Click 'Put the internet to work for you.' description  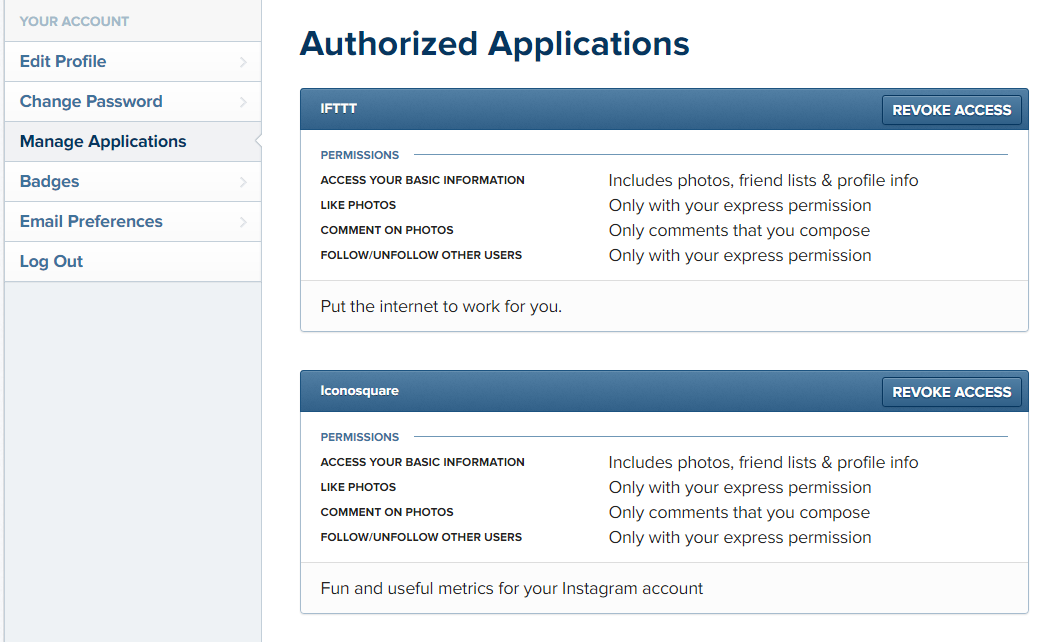coord(441,307)
